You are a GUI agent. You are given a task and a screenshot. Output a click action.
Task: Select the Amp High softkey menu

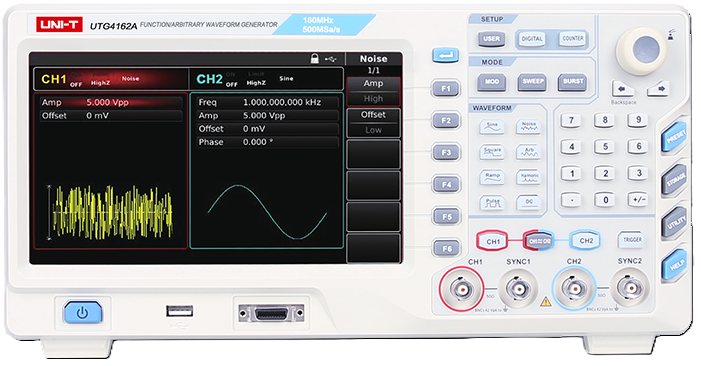click(x=373, y=91)
